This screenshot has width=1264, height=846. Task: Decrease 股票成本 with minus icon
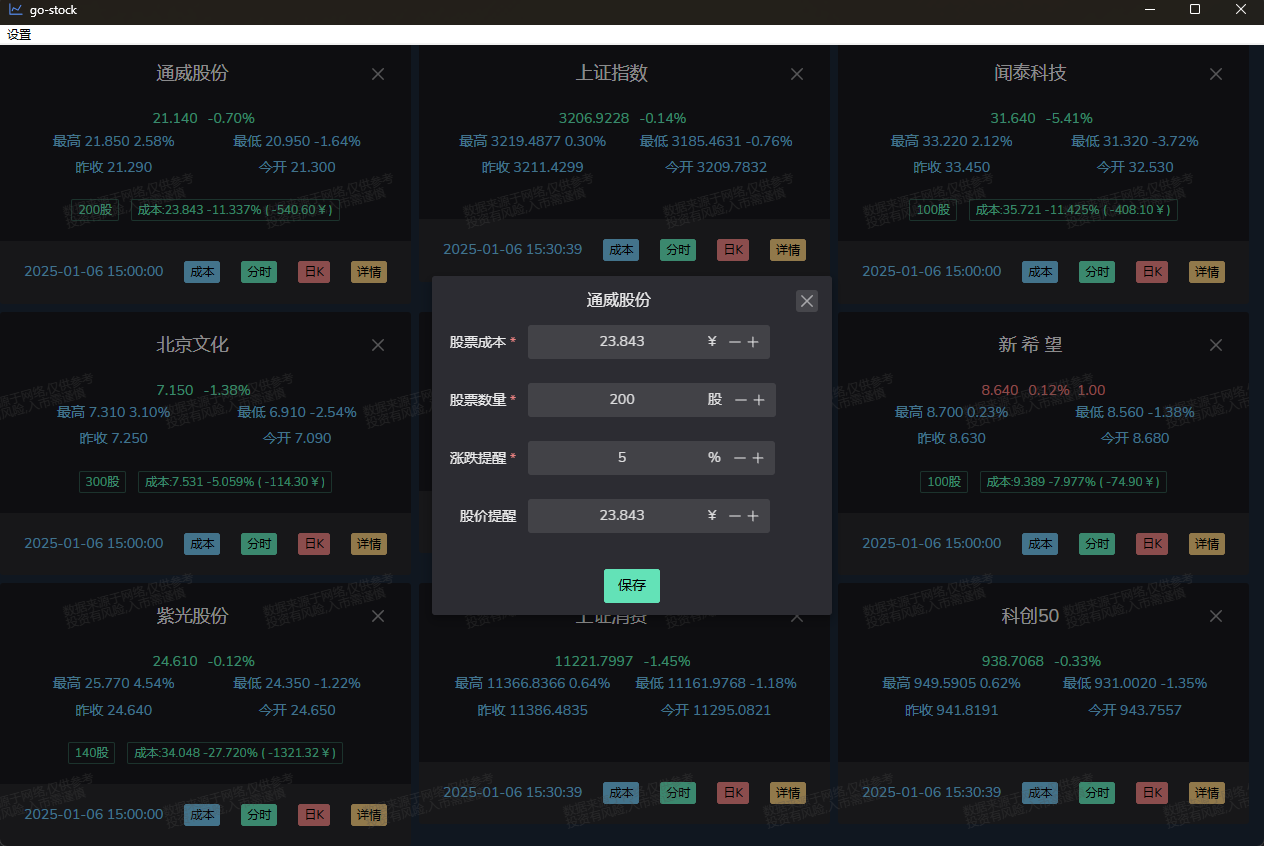[735, 342]
